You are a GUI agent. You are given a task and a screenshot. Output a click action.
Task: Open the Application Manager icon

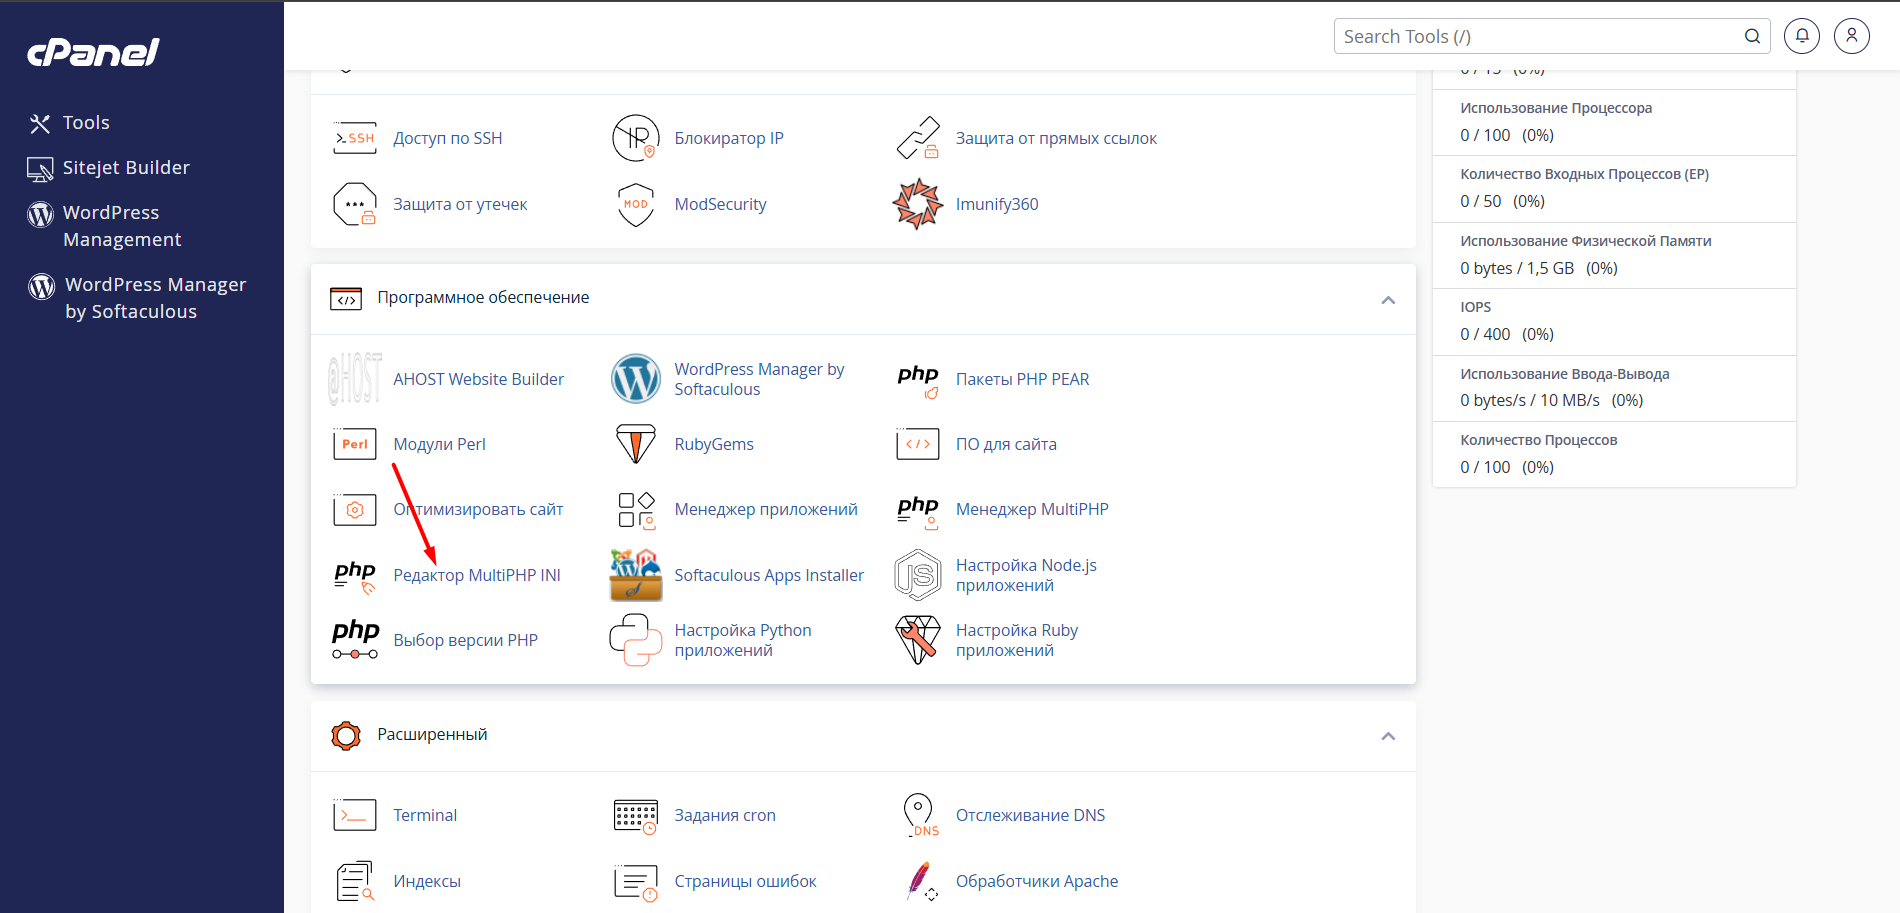point(636,510)
